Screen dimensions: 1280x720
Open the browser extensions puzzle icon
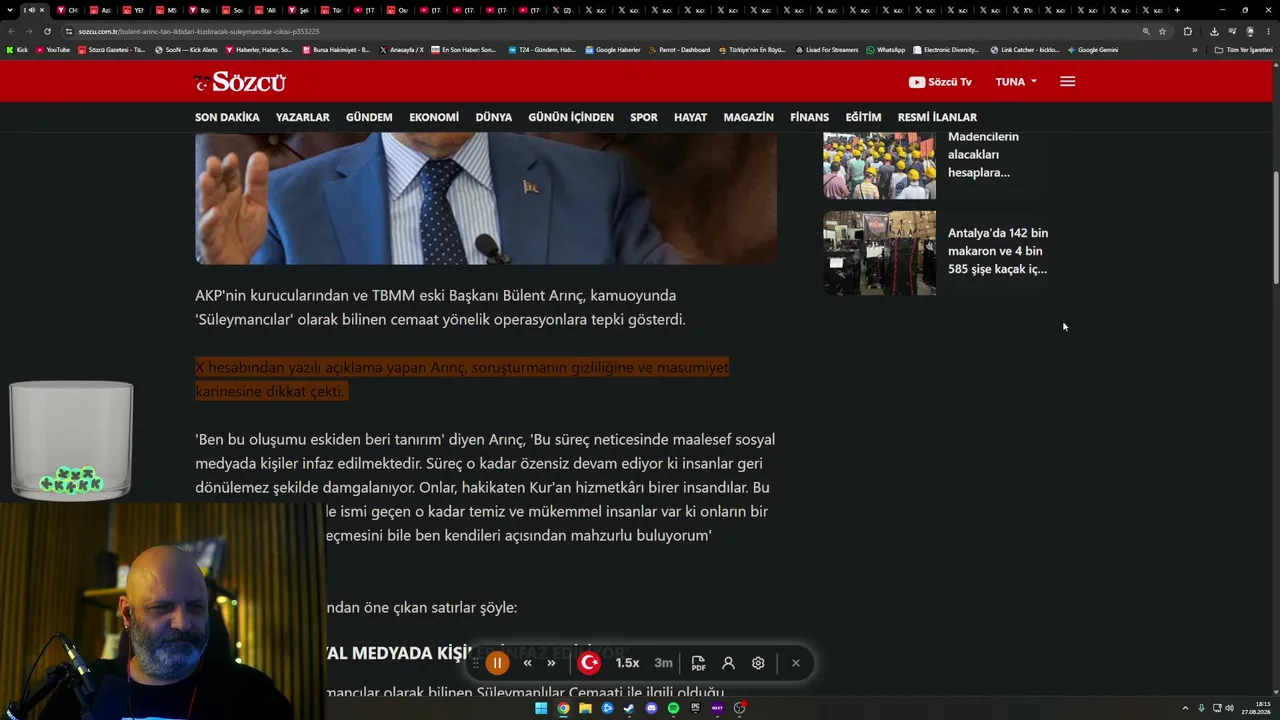[x=1188, y=31]
